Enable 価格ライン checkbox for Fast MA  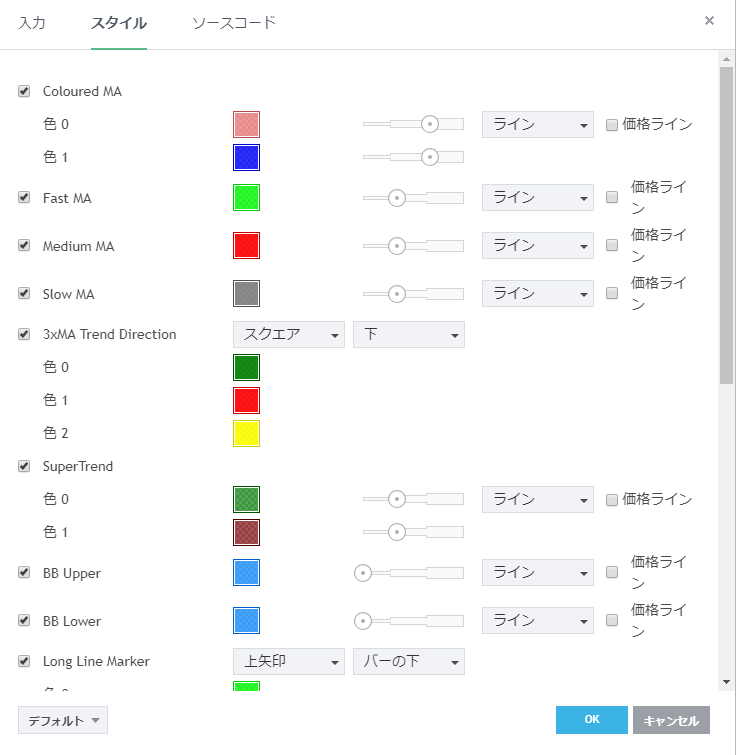(612, 198)
